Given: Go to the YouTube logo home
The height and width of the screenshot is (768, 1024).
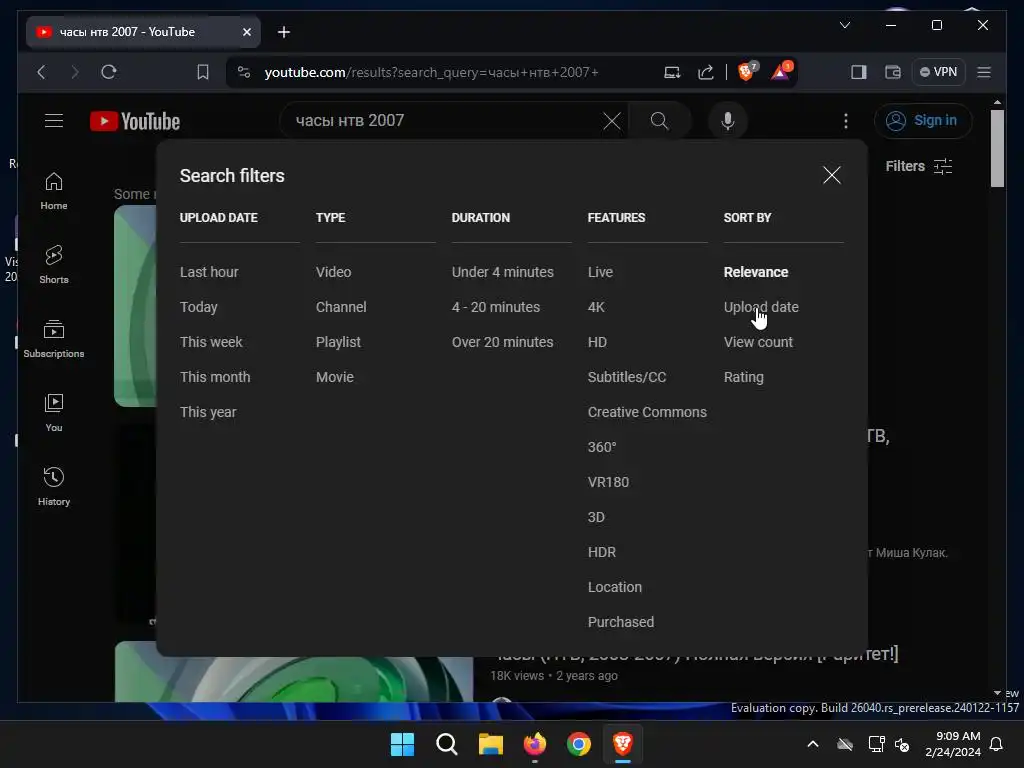Looking at the screenshot, I should [x=135, y=121].
